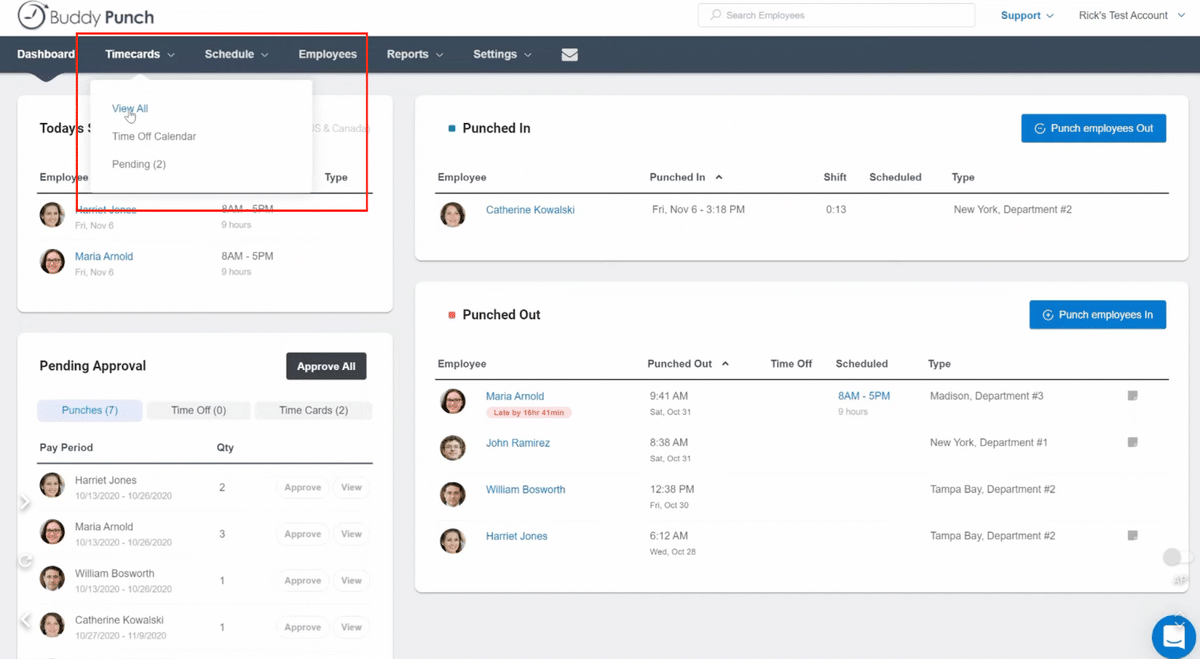Open the Employees page
Viewport: 1200px width, 659px height.
[327, 54]
